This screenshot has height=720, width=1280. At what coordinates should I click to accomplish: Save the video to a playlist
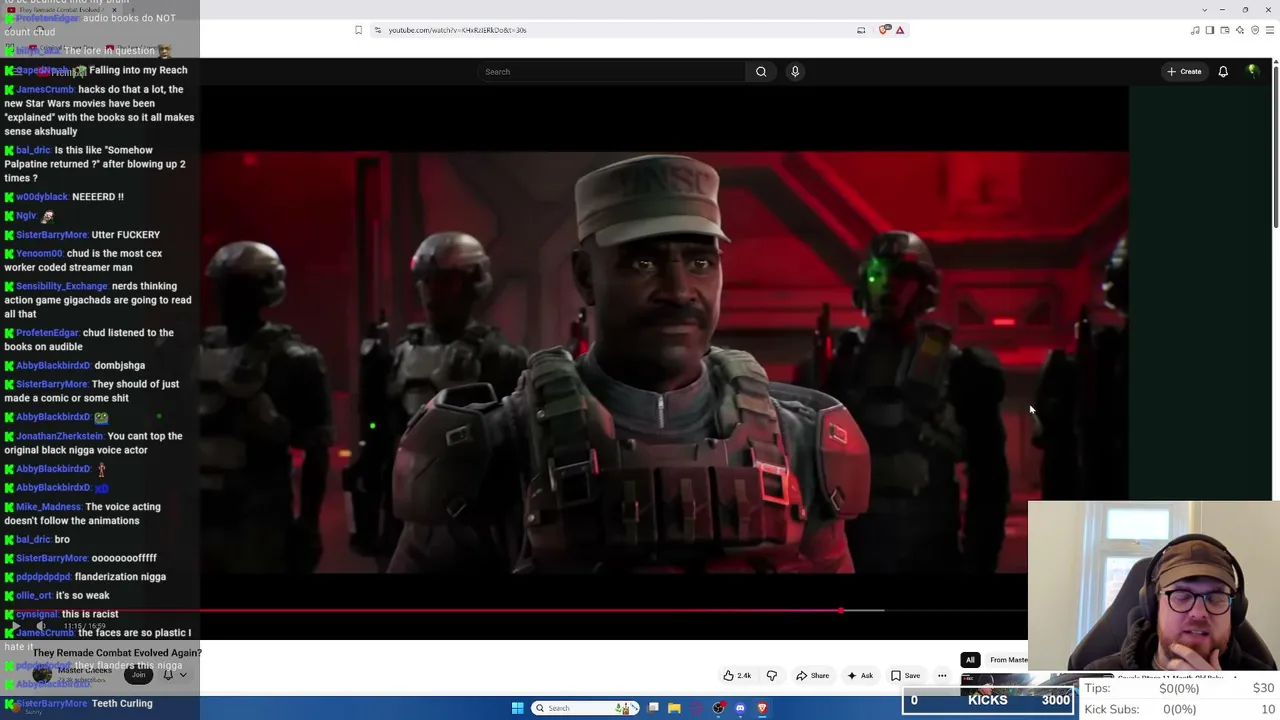coord(906,676)
